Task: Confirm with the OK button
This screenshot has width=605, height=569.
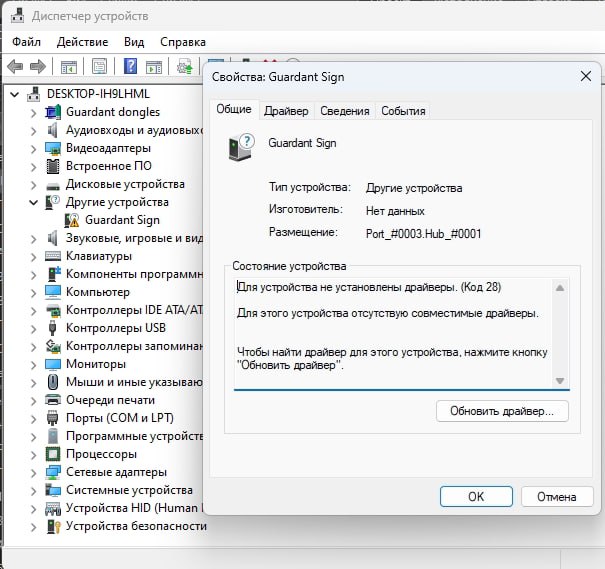Action: [x=476, y=496]
